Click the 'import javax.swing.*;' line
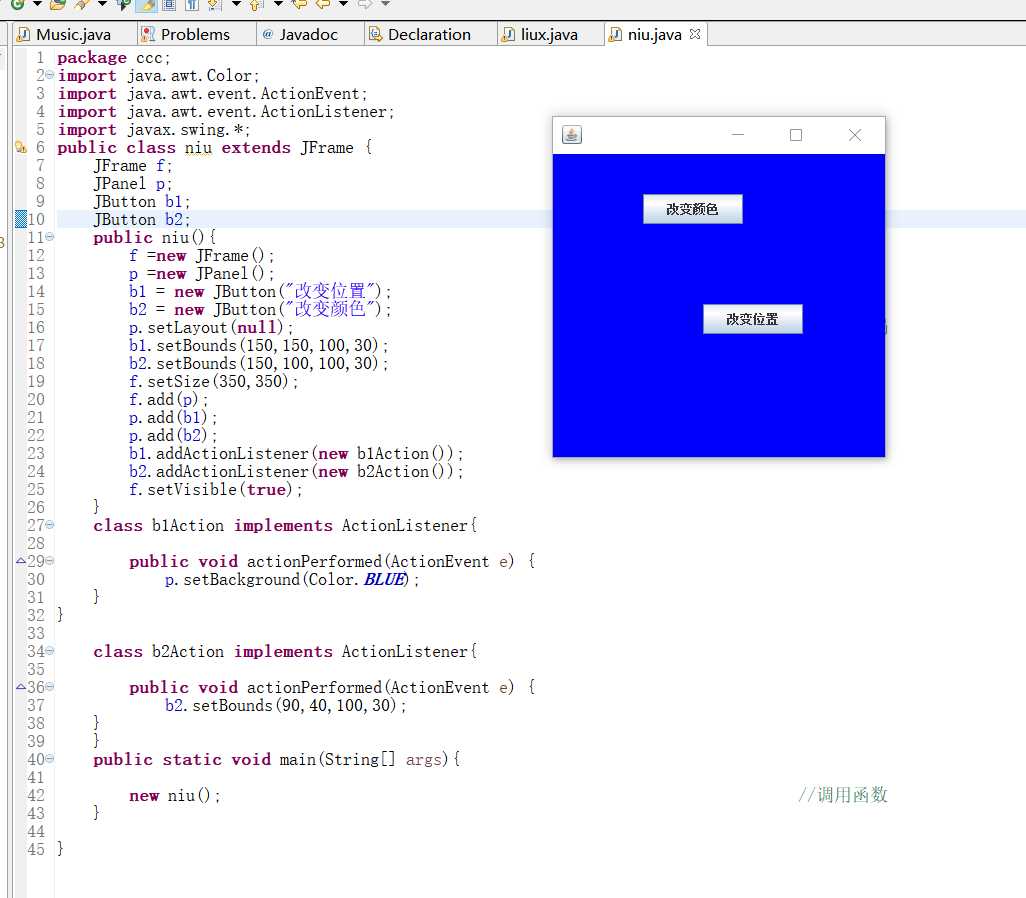Screen dimensions: 1026x898 pyautogui.click(x=154, y=130)
